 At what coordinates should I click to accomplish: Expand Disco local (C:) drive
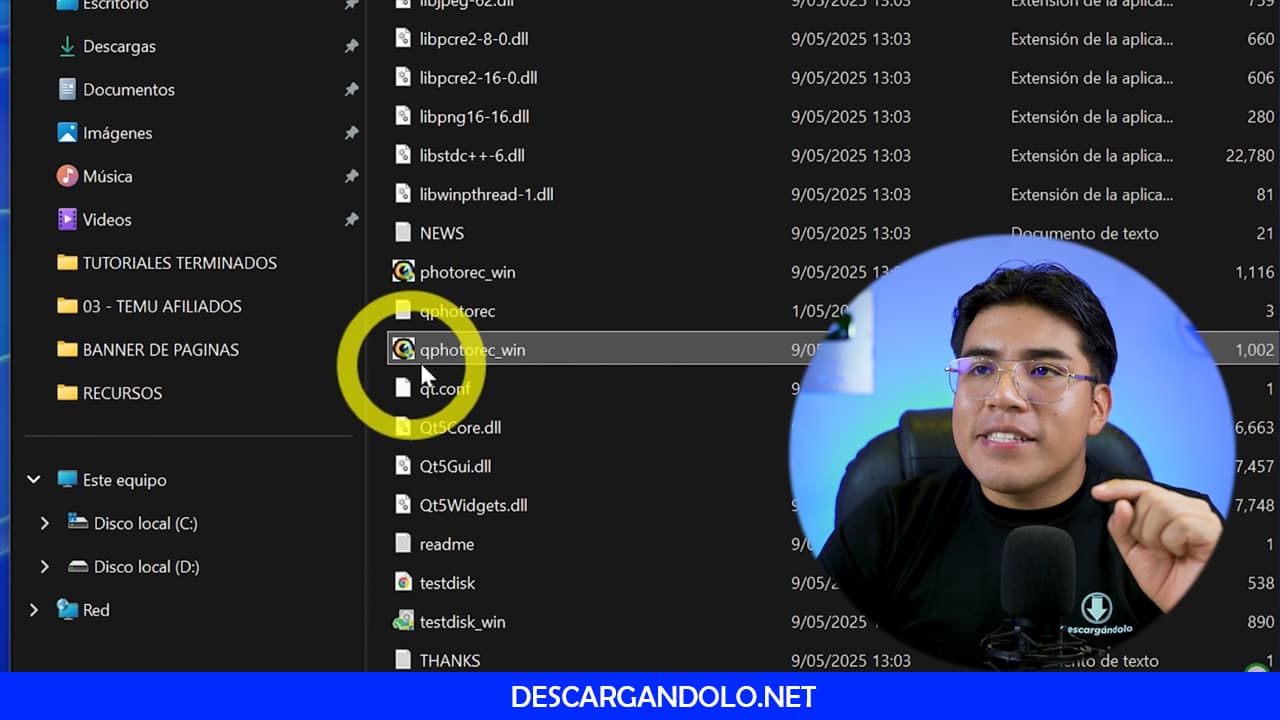[x=44, y=523]
